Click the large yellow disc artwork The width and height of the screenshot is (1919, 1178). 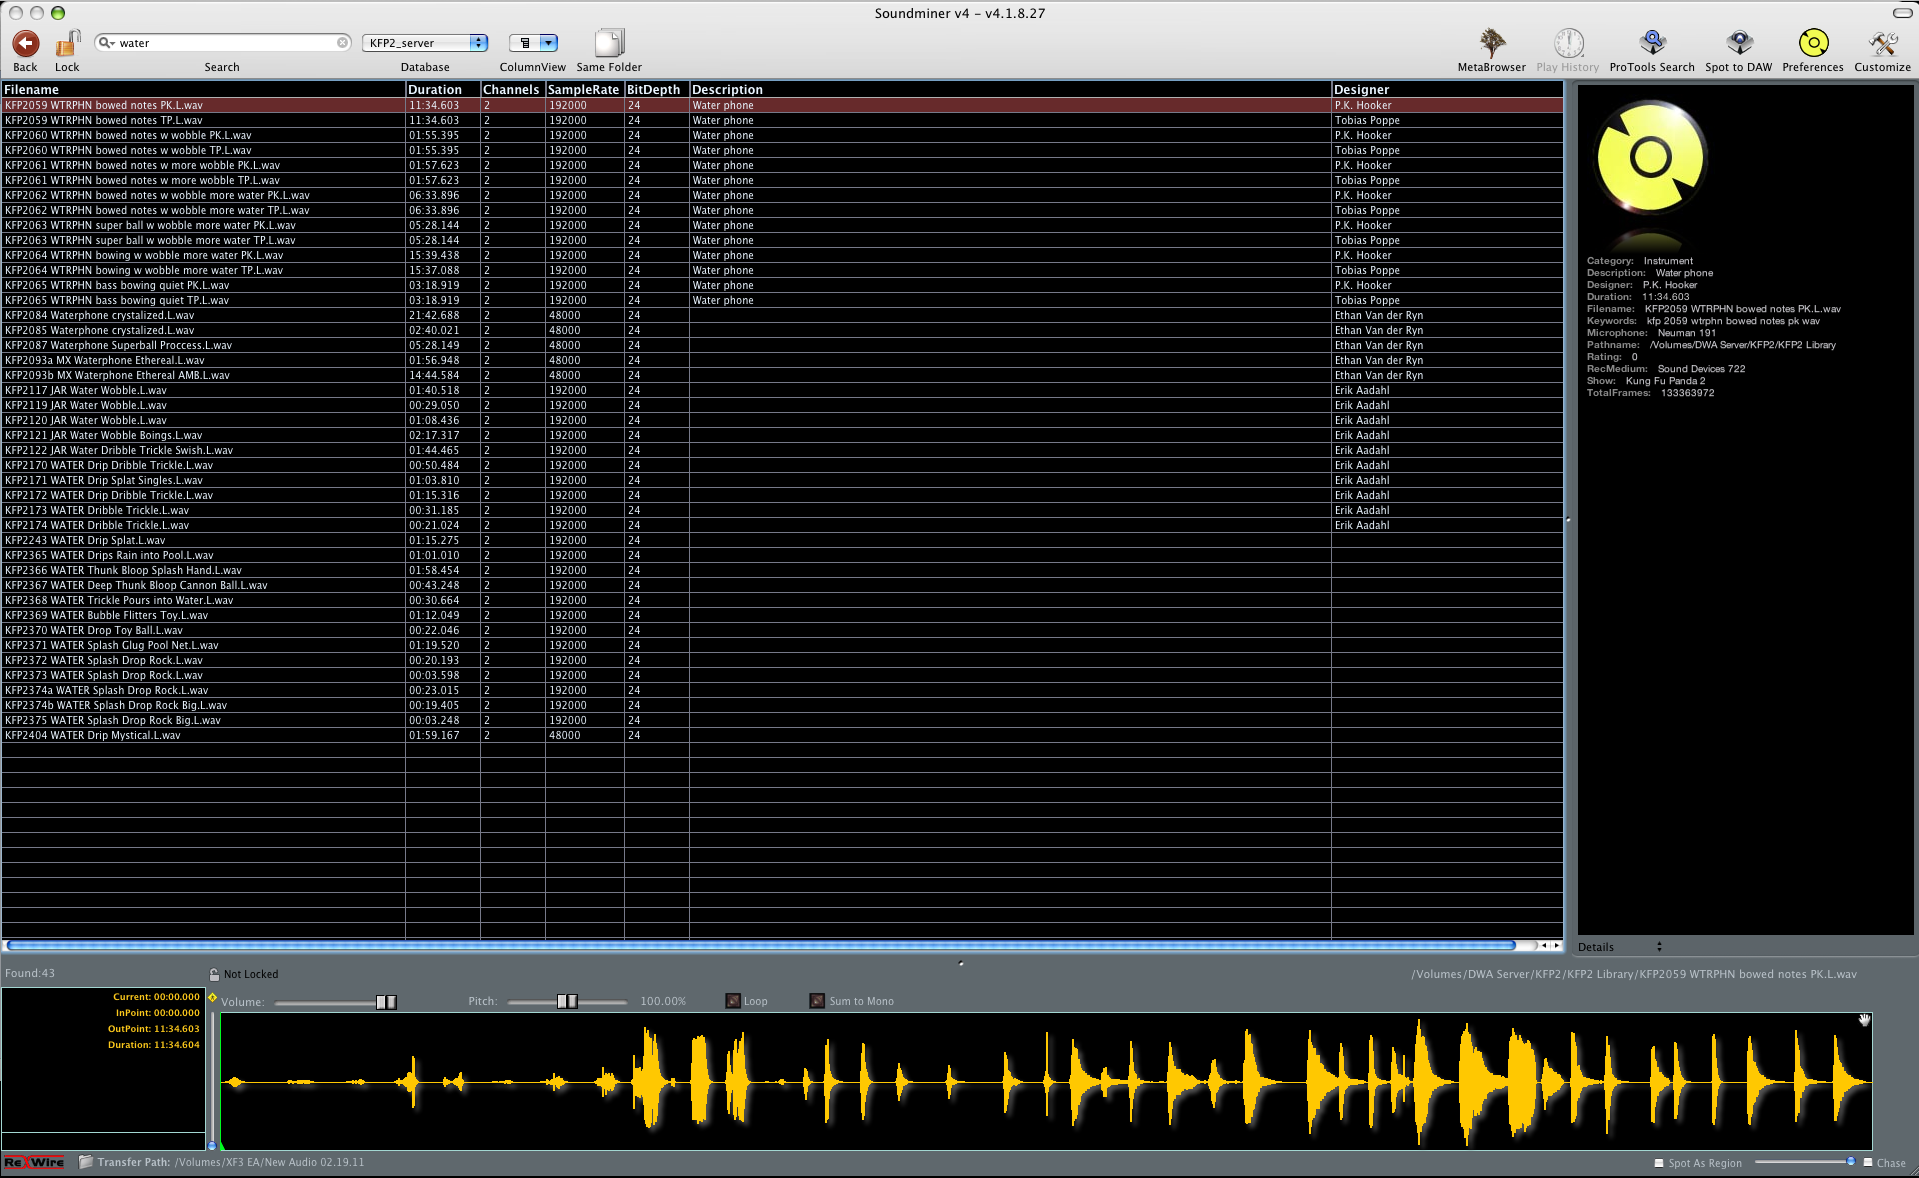[x=1651, y=157]
